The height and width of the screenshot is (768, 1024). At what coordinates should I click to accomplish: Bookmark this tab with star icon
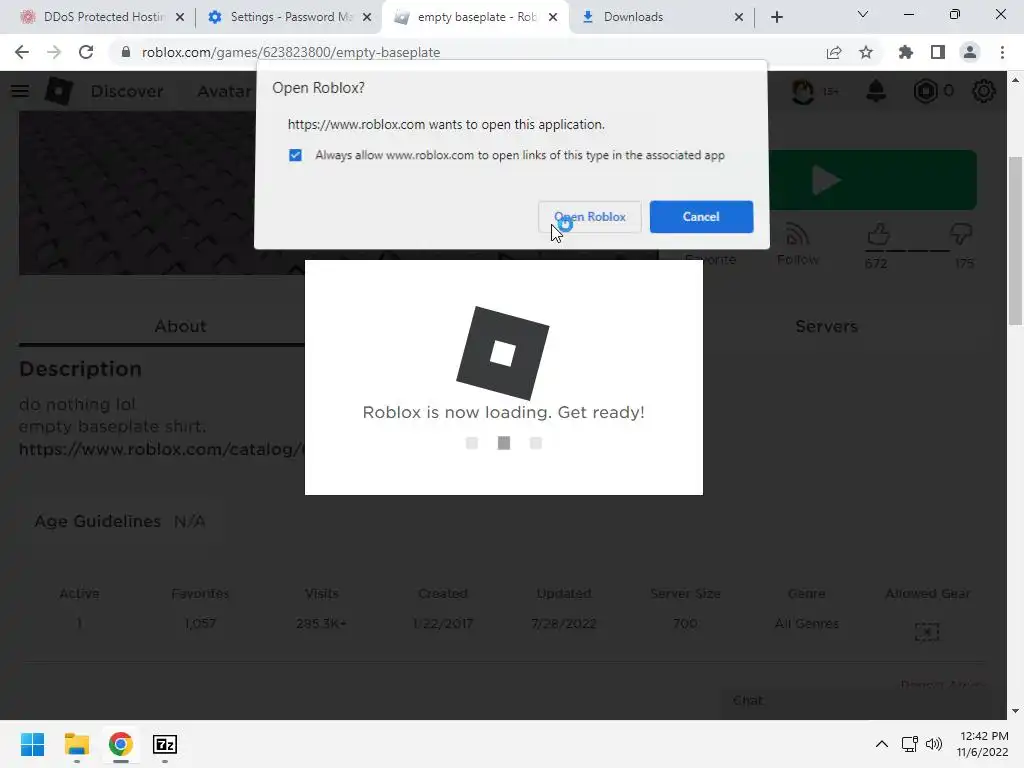tap(866, 52)
